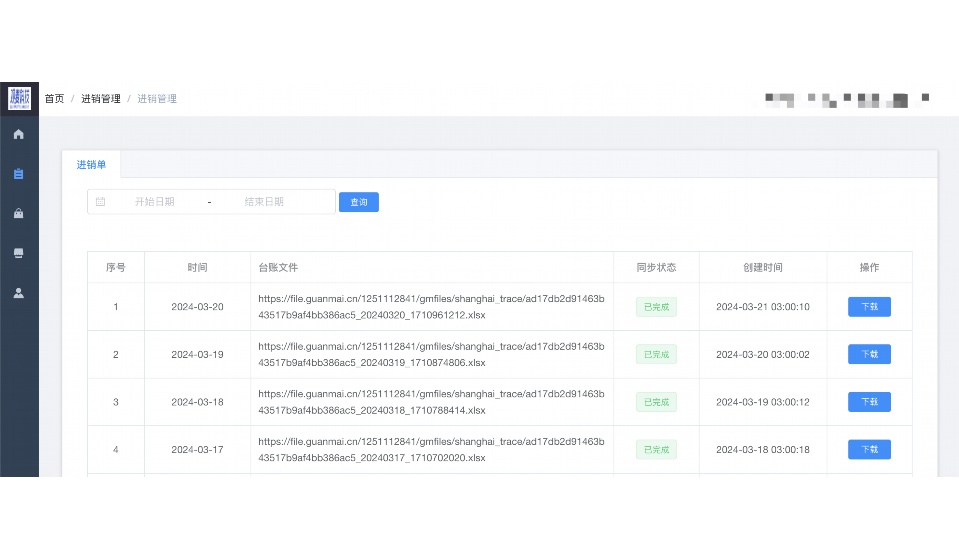Click the calendar icon in date picker
The height and width of the screenshot is (559, 959).
tap(101, 202)
